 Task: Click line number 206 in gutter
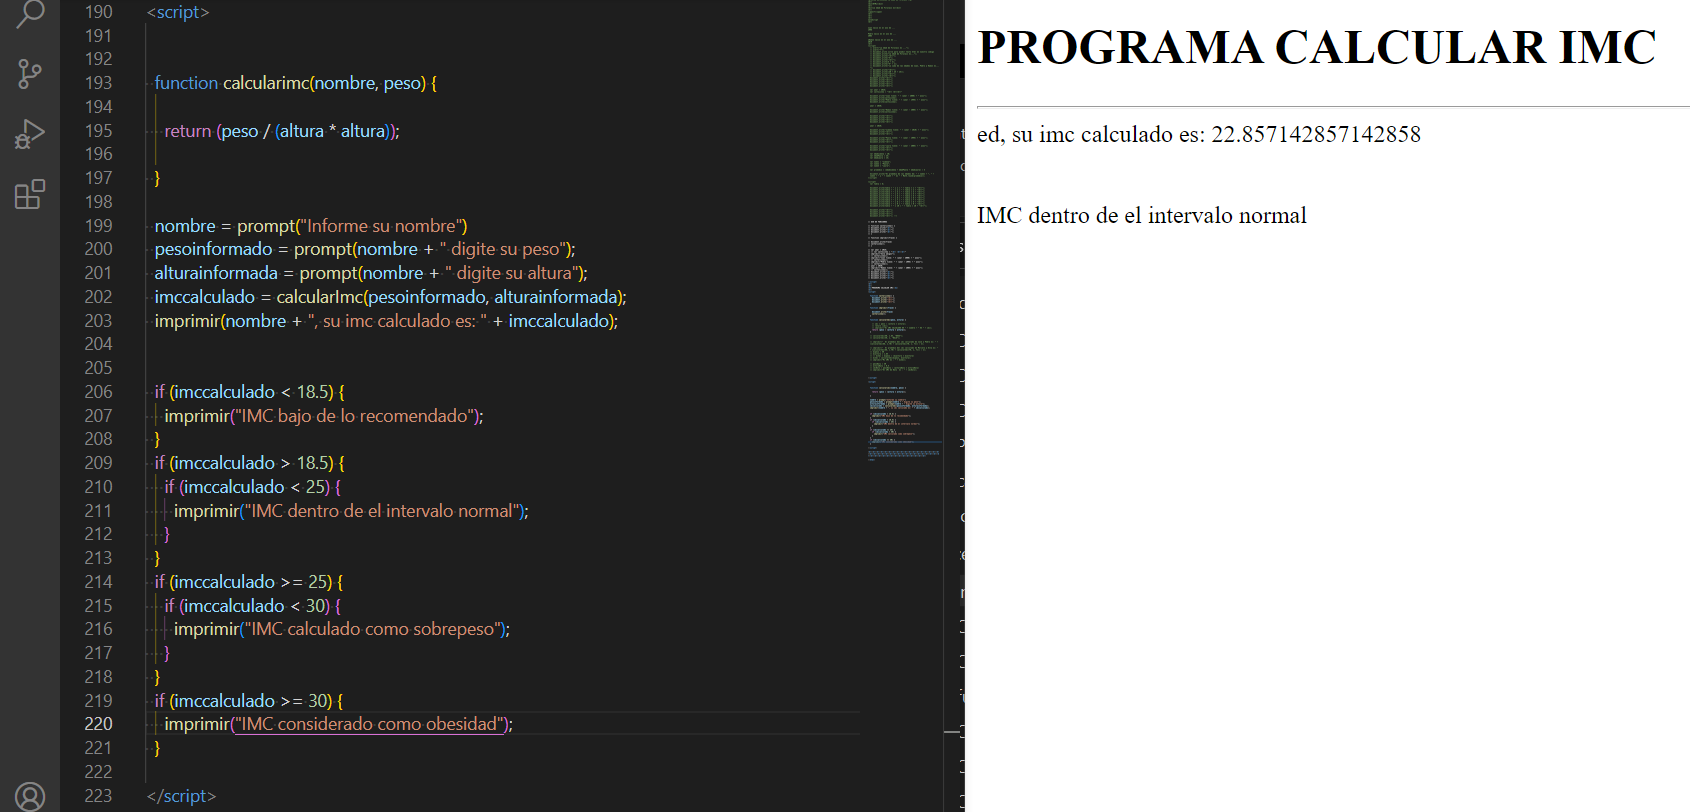click(x=98, y=392)
